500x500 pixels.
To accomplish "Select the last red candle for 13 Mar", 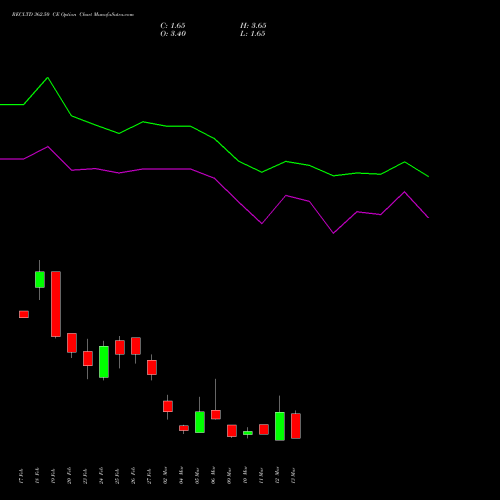I will click(296, 426).
